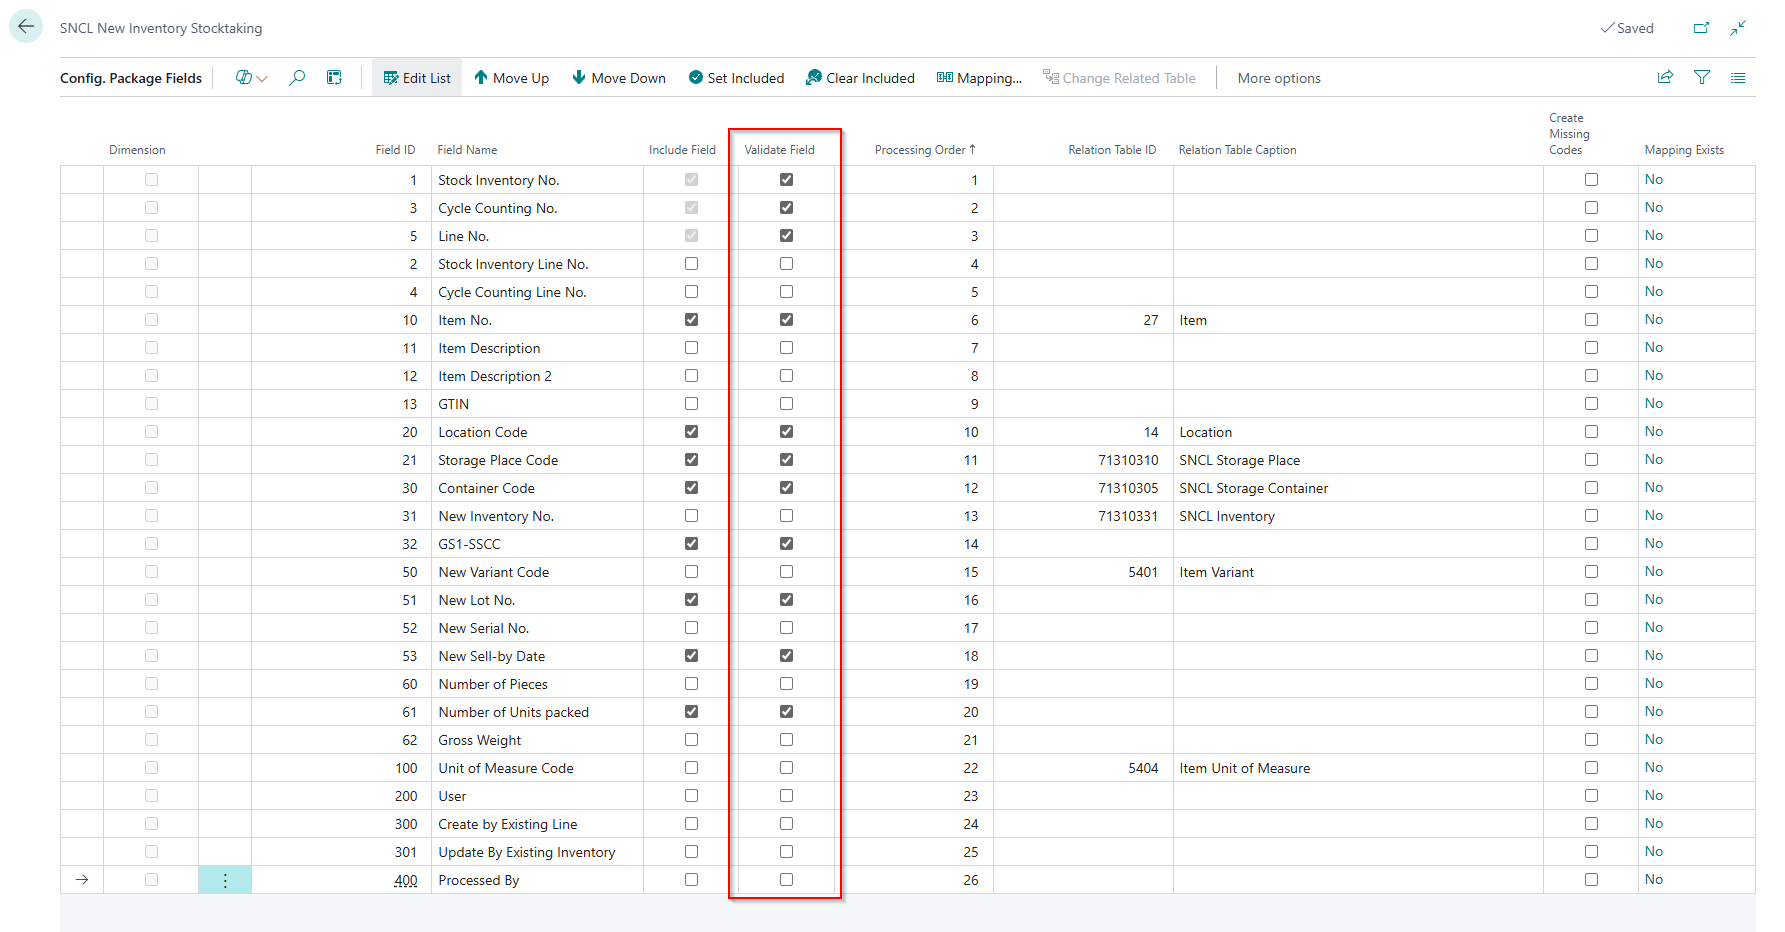Sort by Processing Order column header
The width and height of the screenshot is (1785, 932).
point(925,150)
